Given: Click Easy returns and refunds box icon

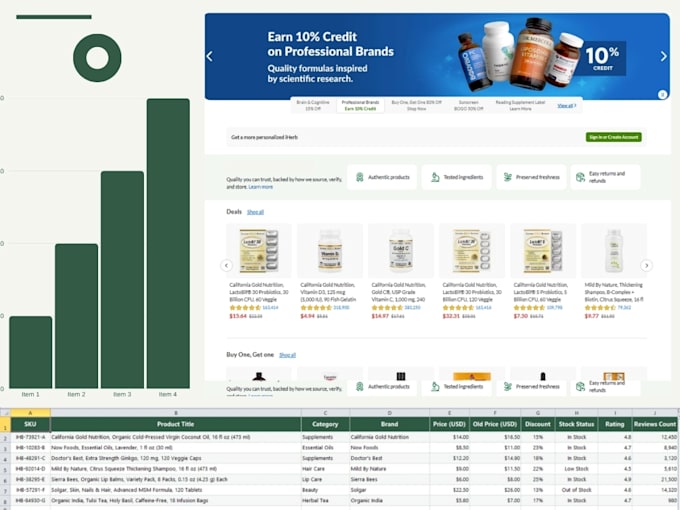Looking at the screenshot, I should [580, 177].
